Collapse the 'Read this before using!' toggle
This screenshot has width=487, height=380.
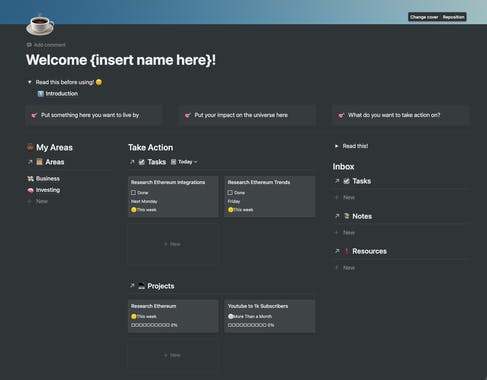click(29, 82)
